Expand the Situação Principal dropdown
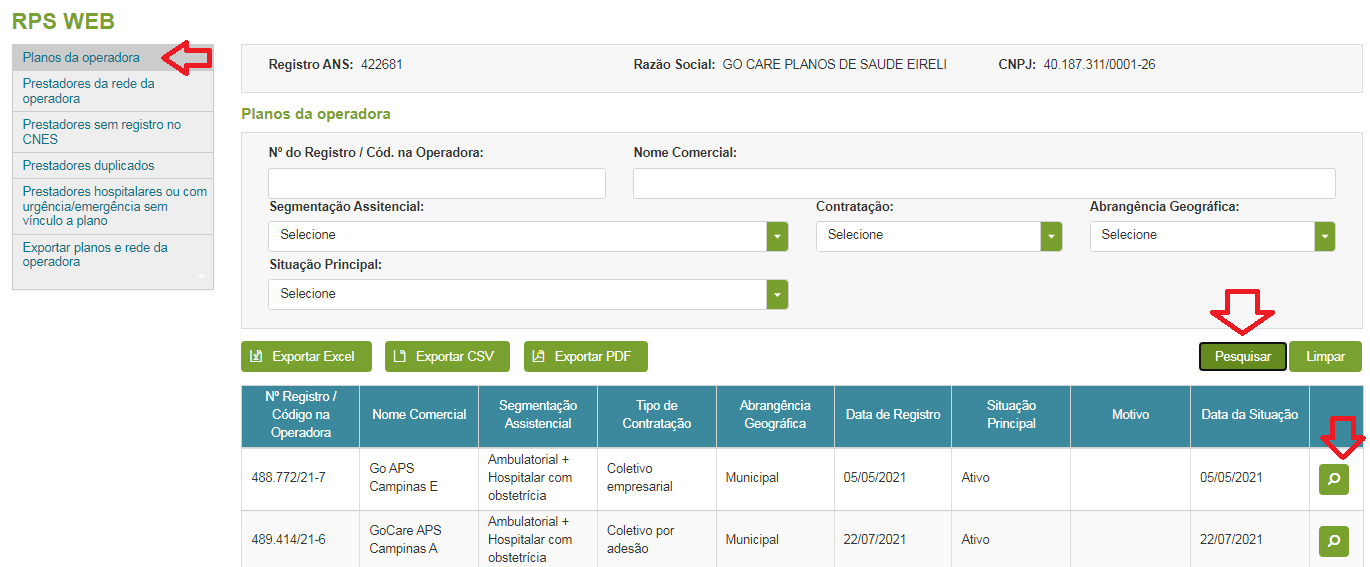1370x567 pixels. pyautogui.click(x=777, y=295)
